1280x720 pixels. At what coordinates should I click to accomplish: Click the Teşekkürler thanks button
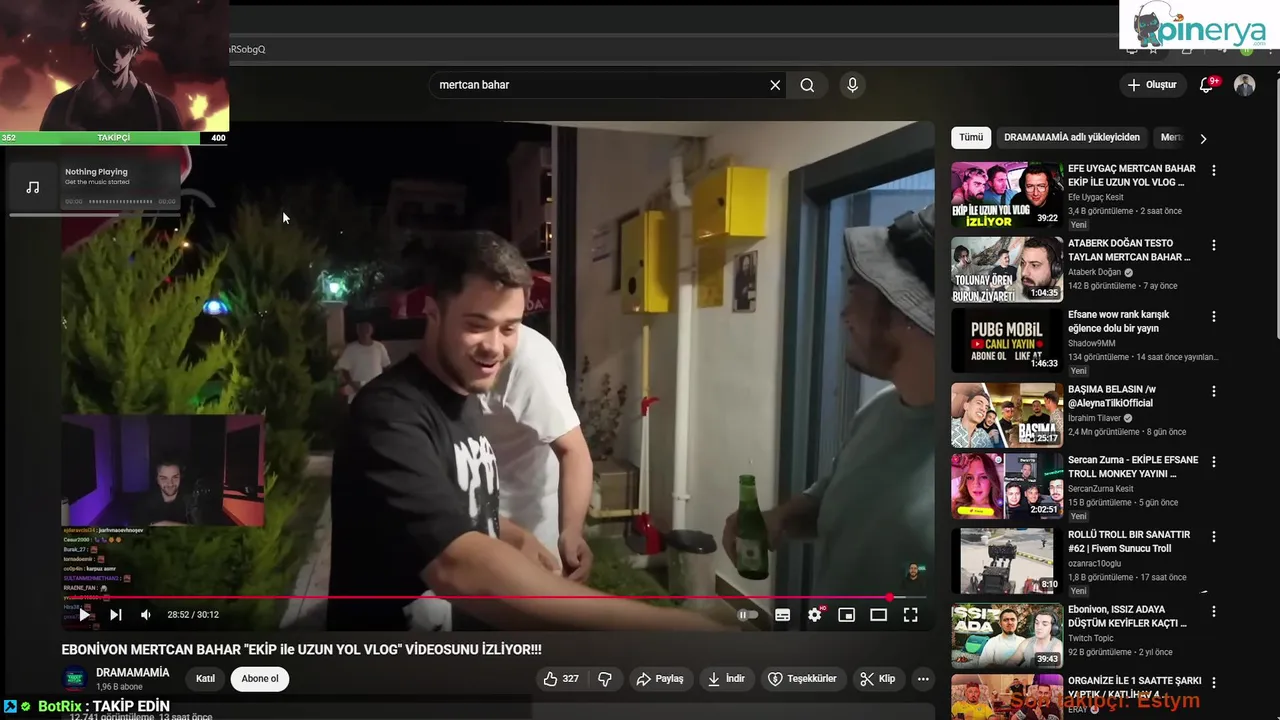(802, 679)
